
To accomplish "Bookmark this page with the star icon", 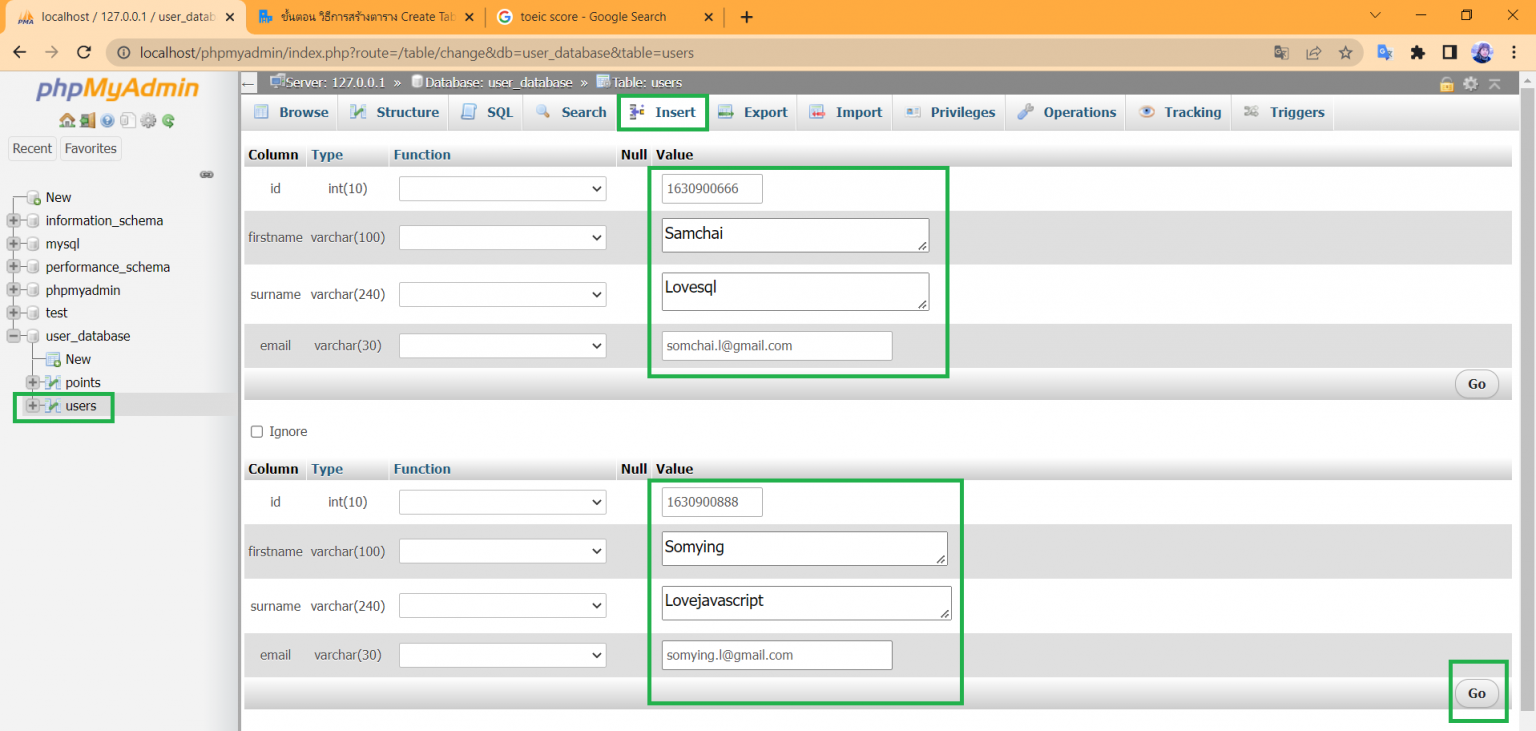I will pyautogui.click(x=1345, y=53).
